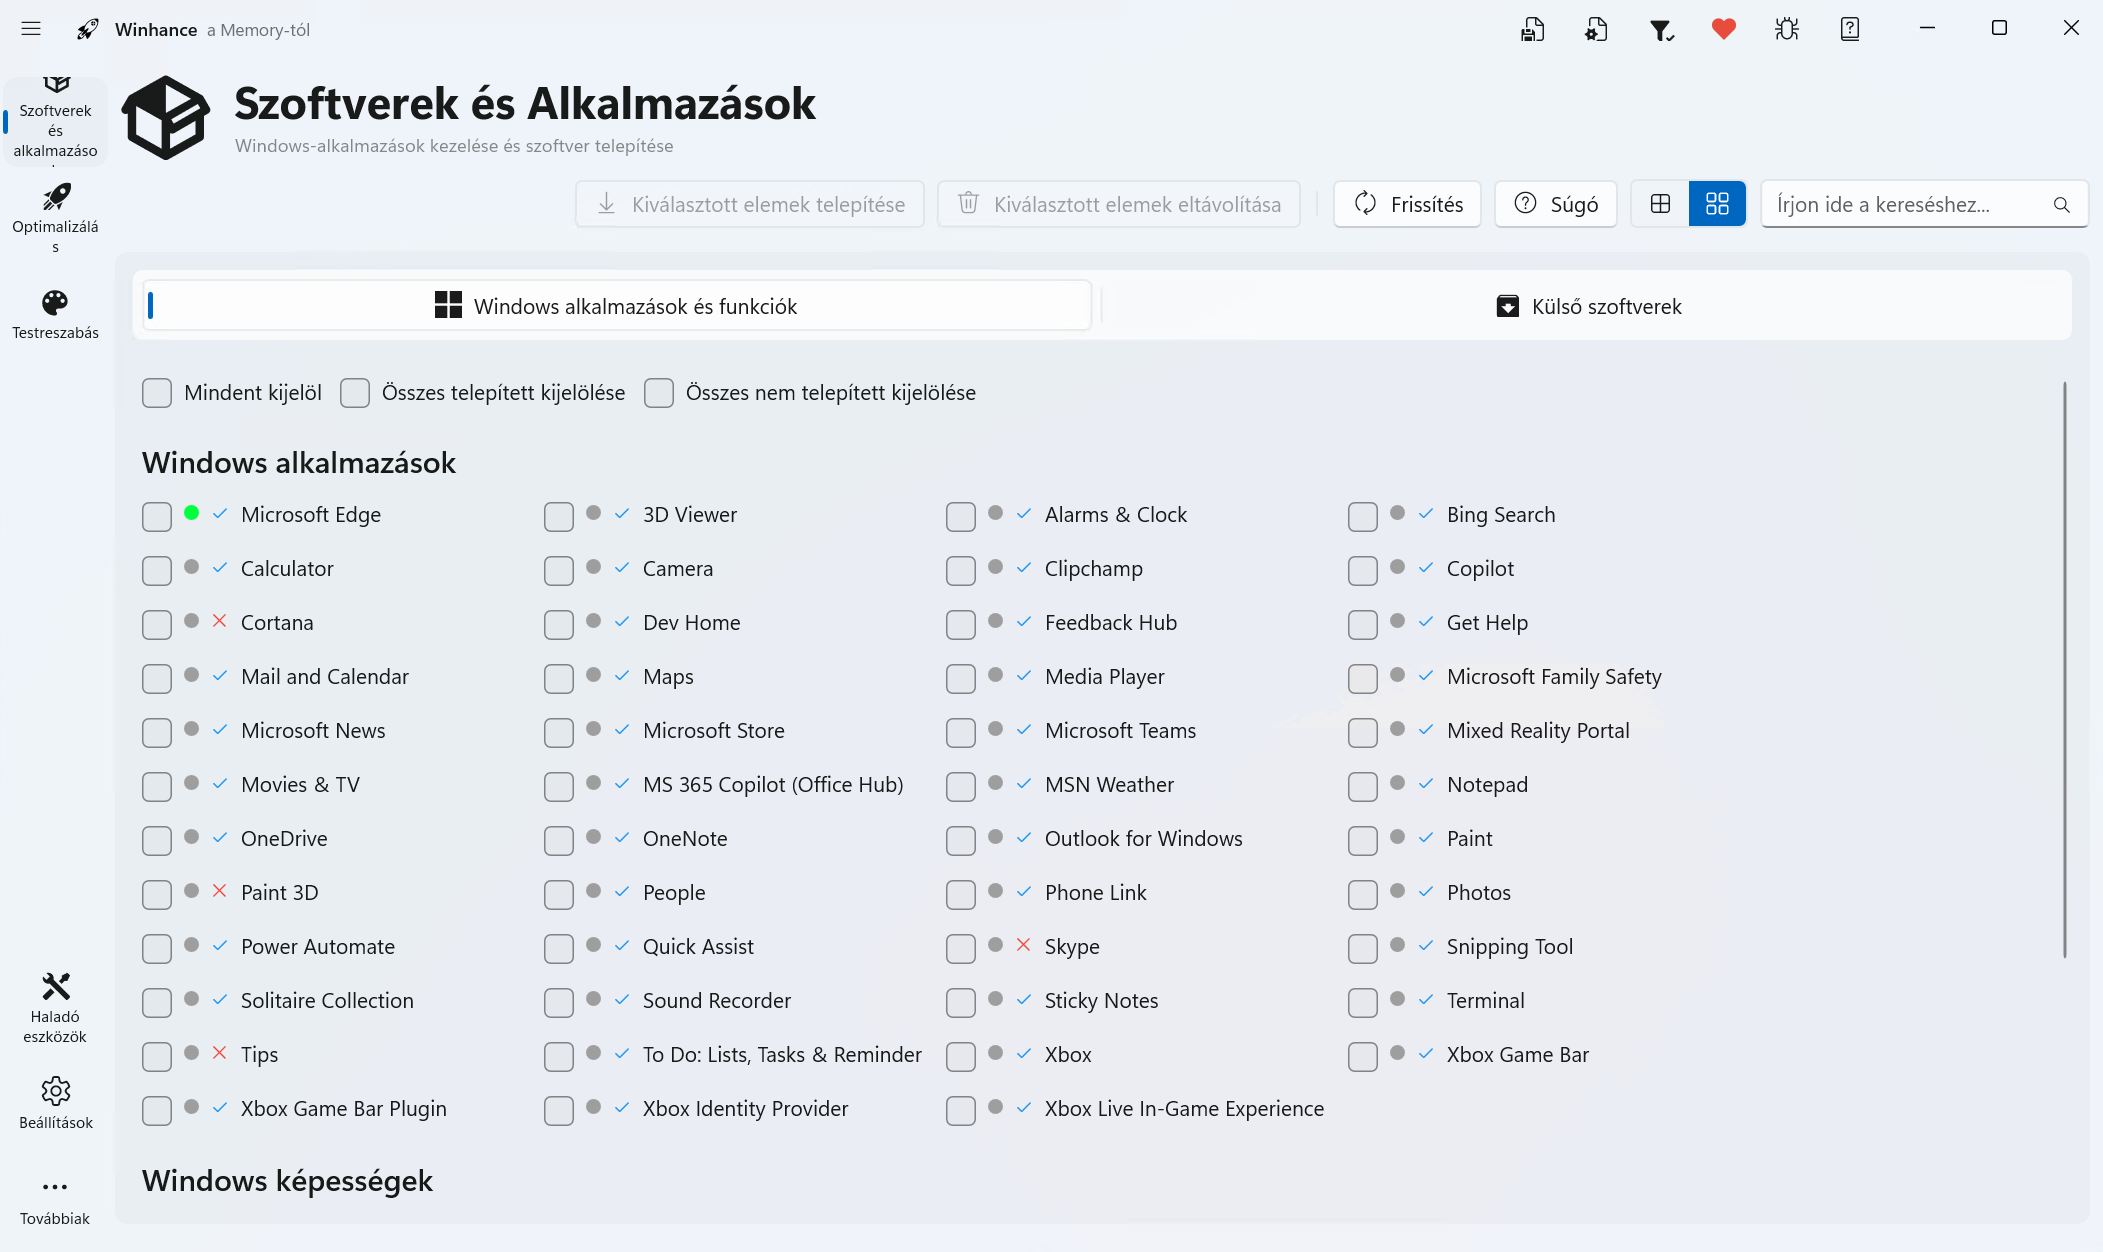Click the red heart donate icon
Viewport: 2103px width, 1252px height.
(1723, 29)
